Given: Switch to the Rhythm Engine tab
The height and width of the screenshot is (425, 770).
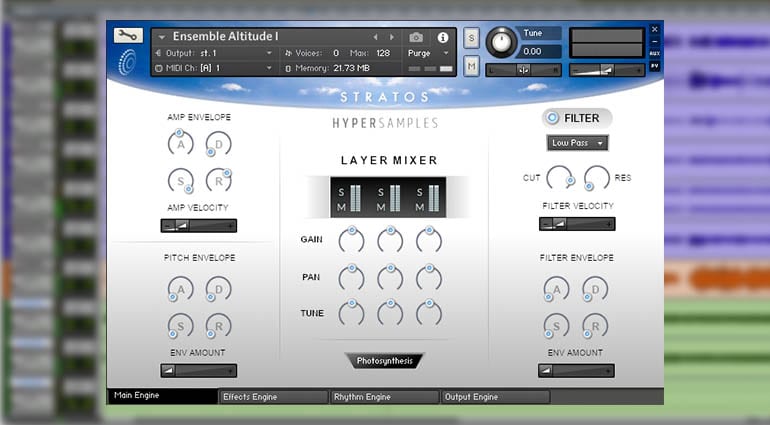Looking at the screenshot, I should [384, 397].
